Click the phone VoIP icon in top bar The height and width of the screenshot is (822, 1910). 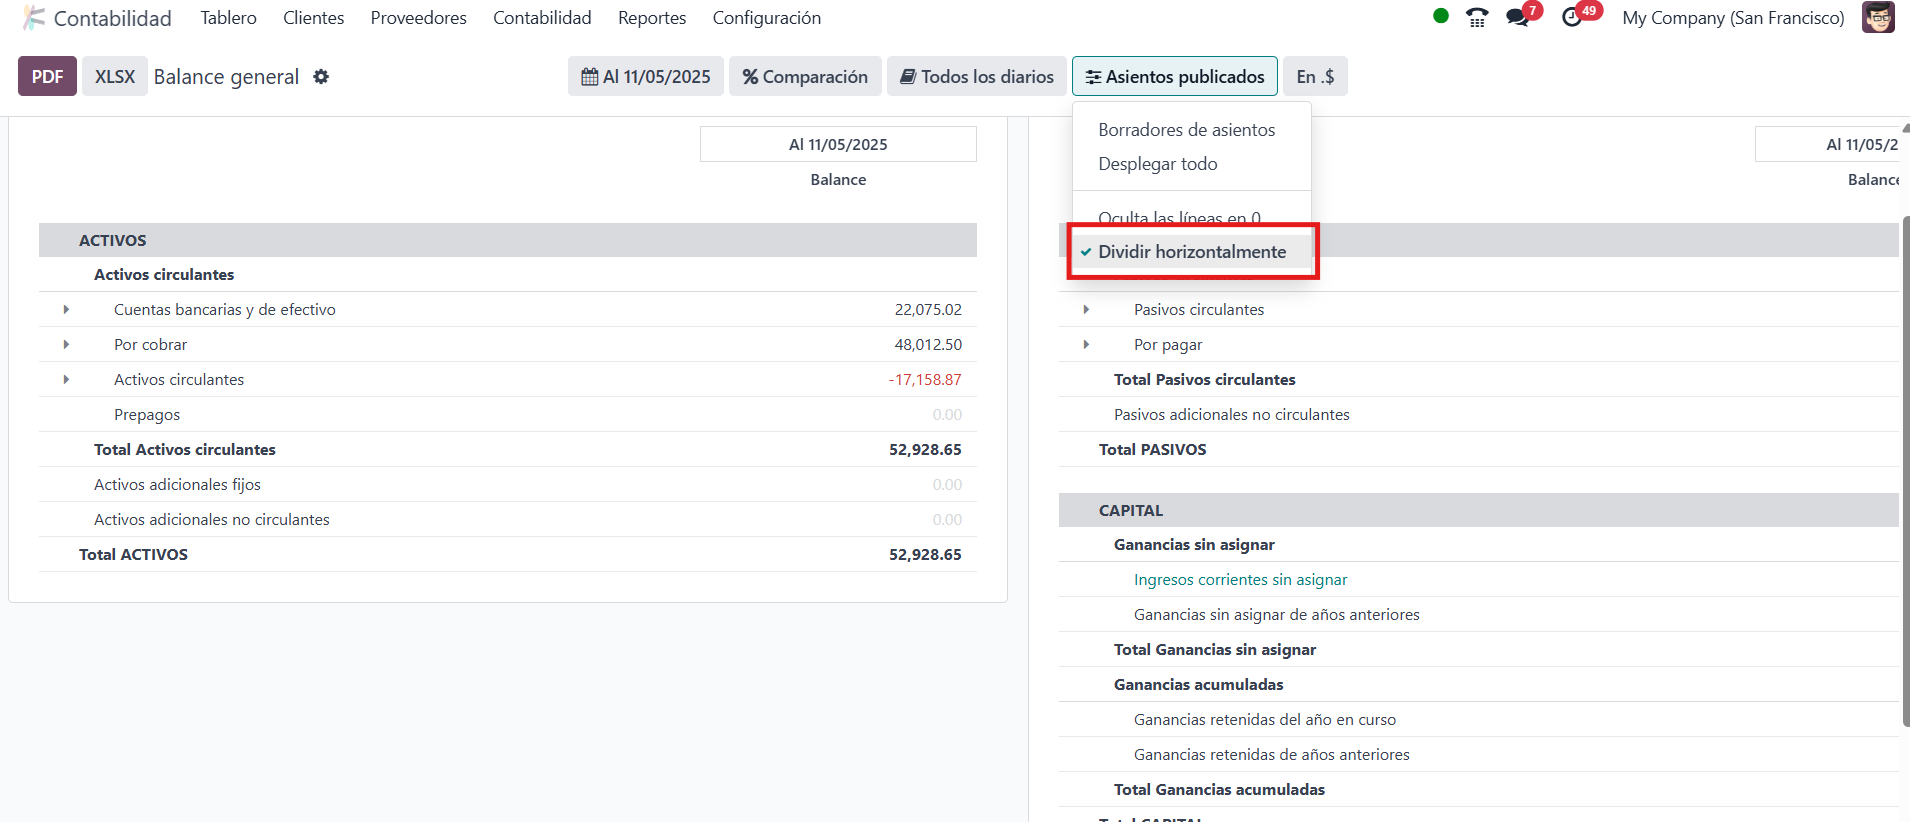click(x=1476, y=18)
